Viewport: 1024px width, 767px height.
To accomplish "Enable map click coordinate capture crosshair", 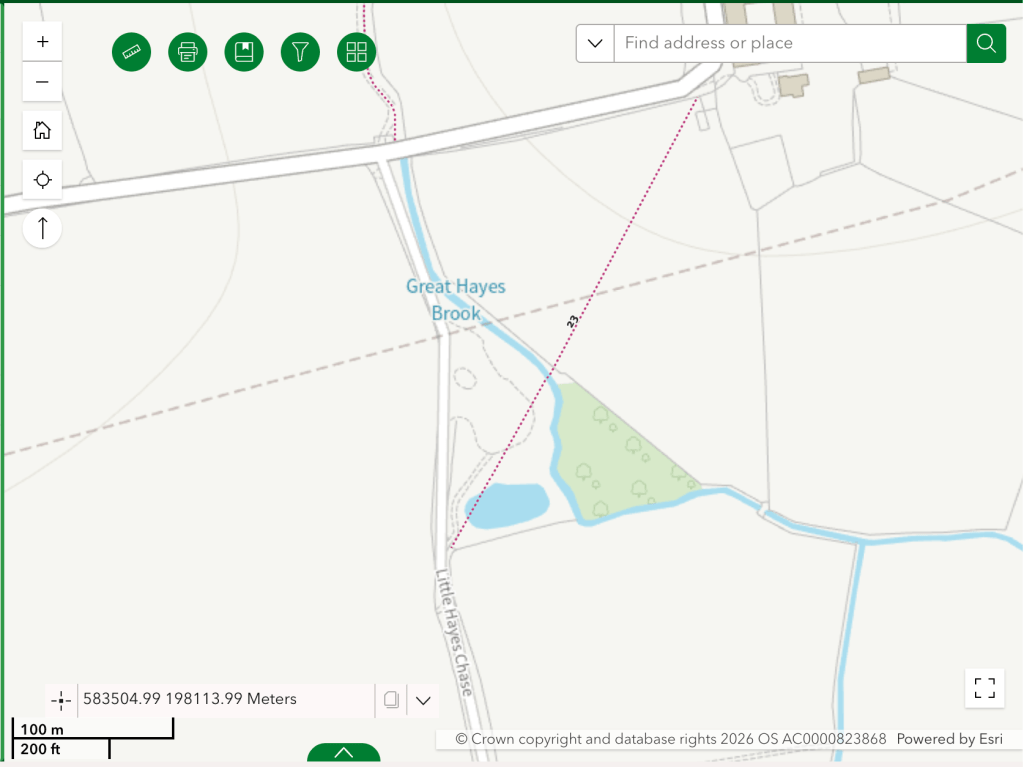I will click(x=61, y=700).
